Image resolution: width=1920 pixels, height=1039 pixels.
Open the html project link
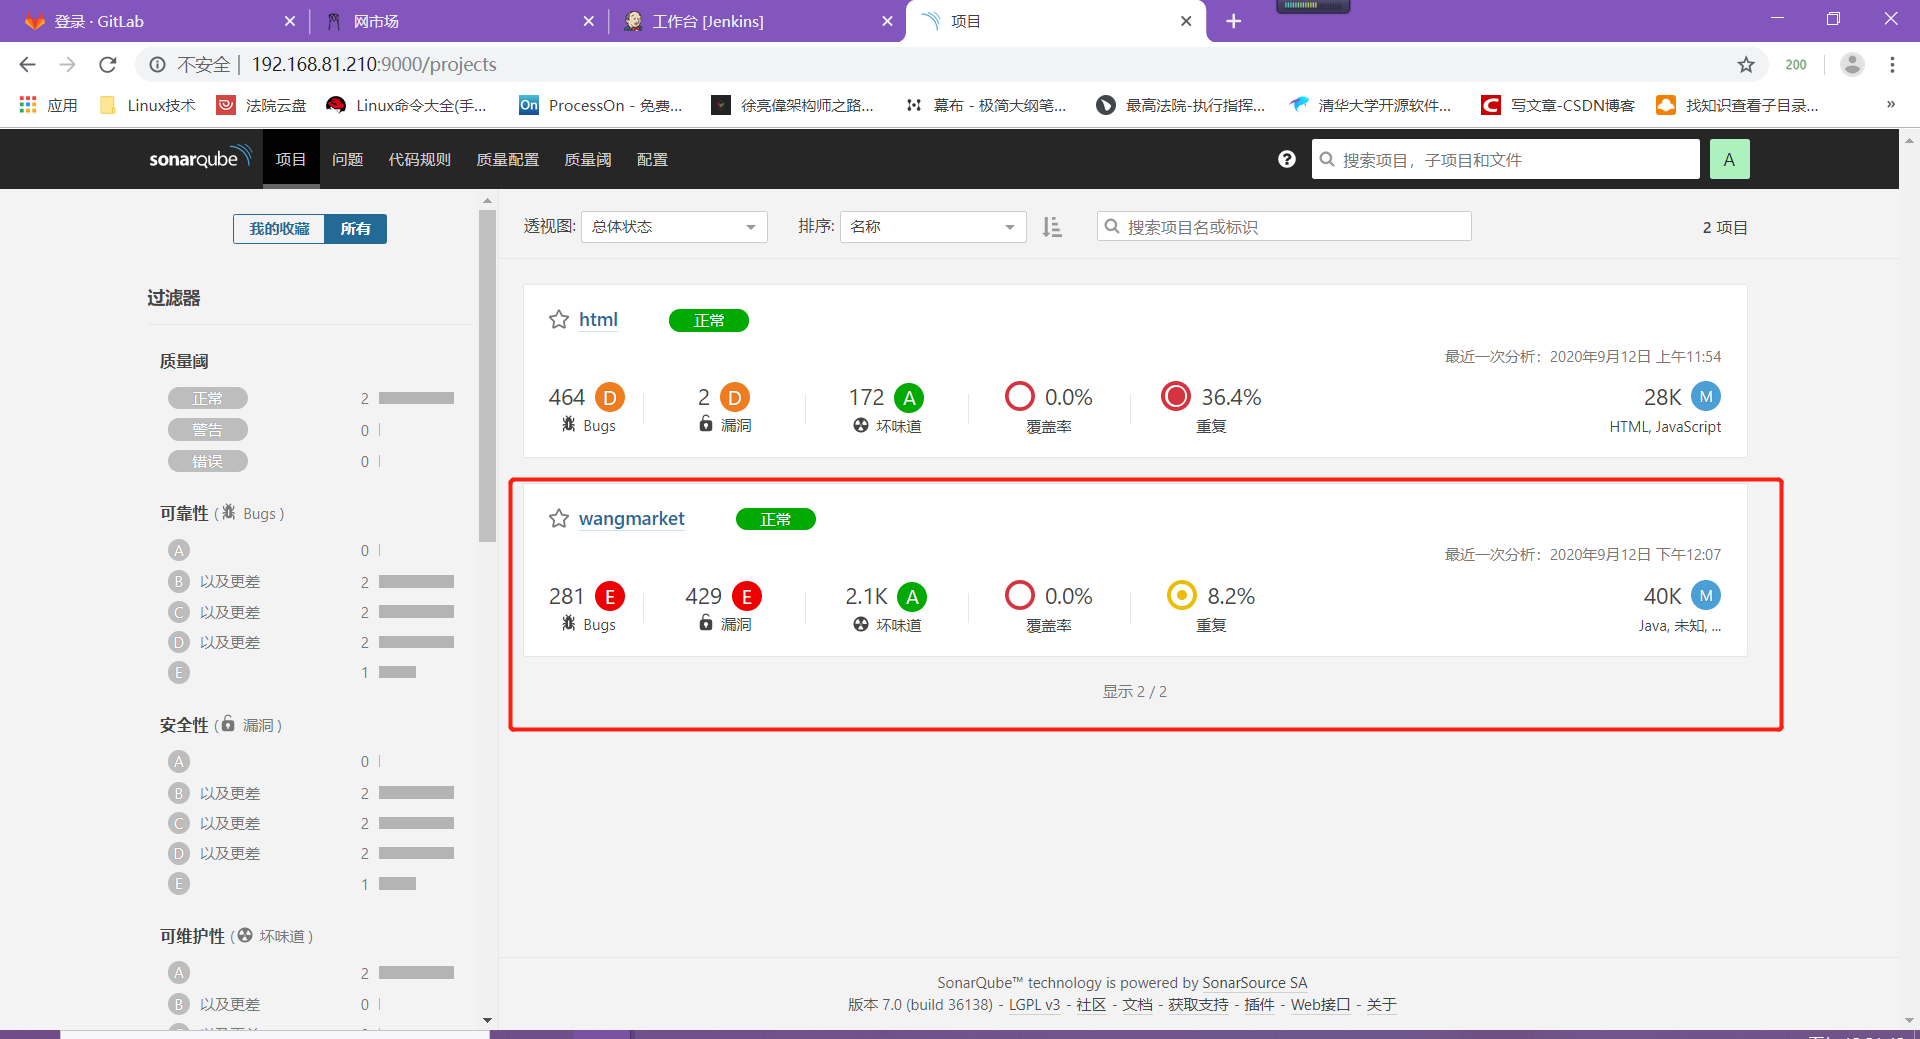(598, 320)
